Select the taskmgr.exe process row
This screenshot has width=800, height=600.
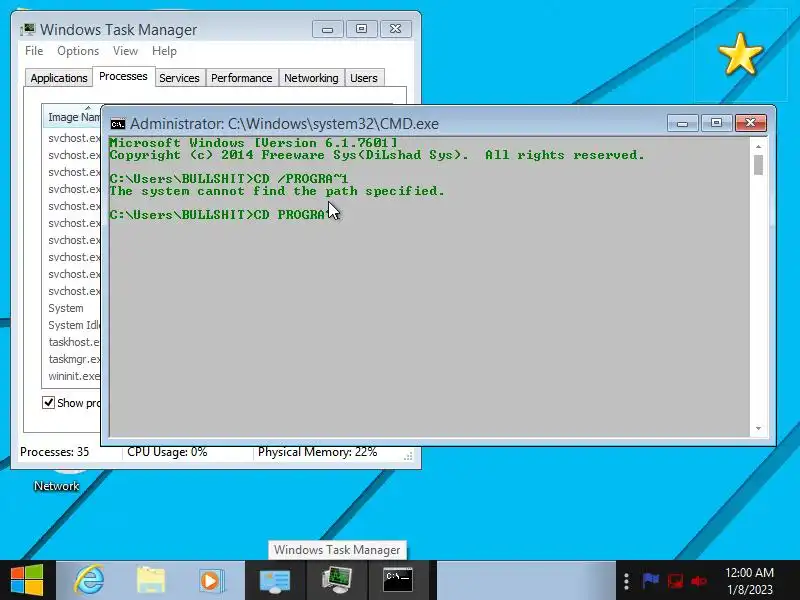point(72,359)
